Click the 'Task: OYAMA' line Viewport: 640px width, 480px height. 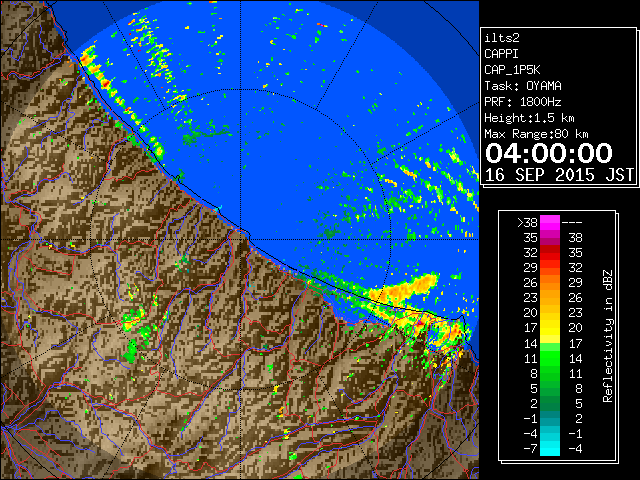click(523, 86)
